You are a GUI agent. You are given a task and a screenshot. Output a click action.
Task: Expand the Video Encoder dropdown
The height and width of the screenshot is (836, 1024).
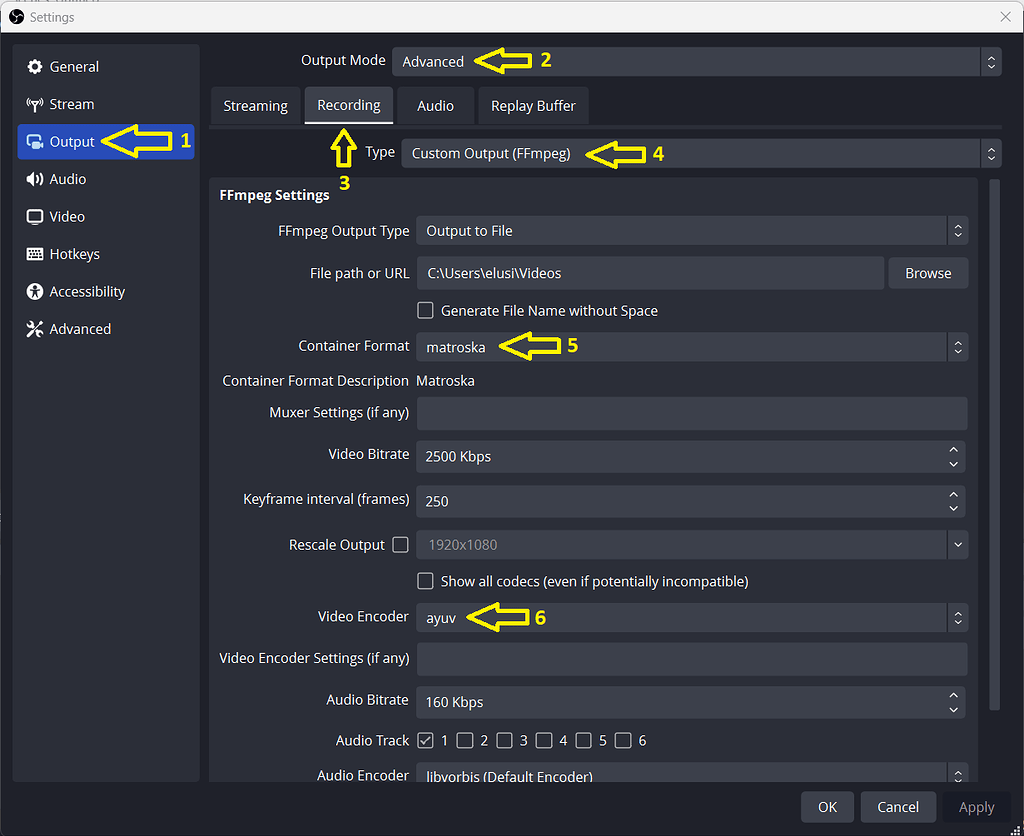[692, 617]
